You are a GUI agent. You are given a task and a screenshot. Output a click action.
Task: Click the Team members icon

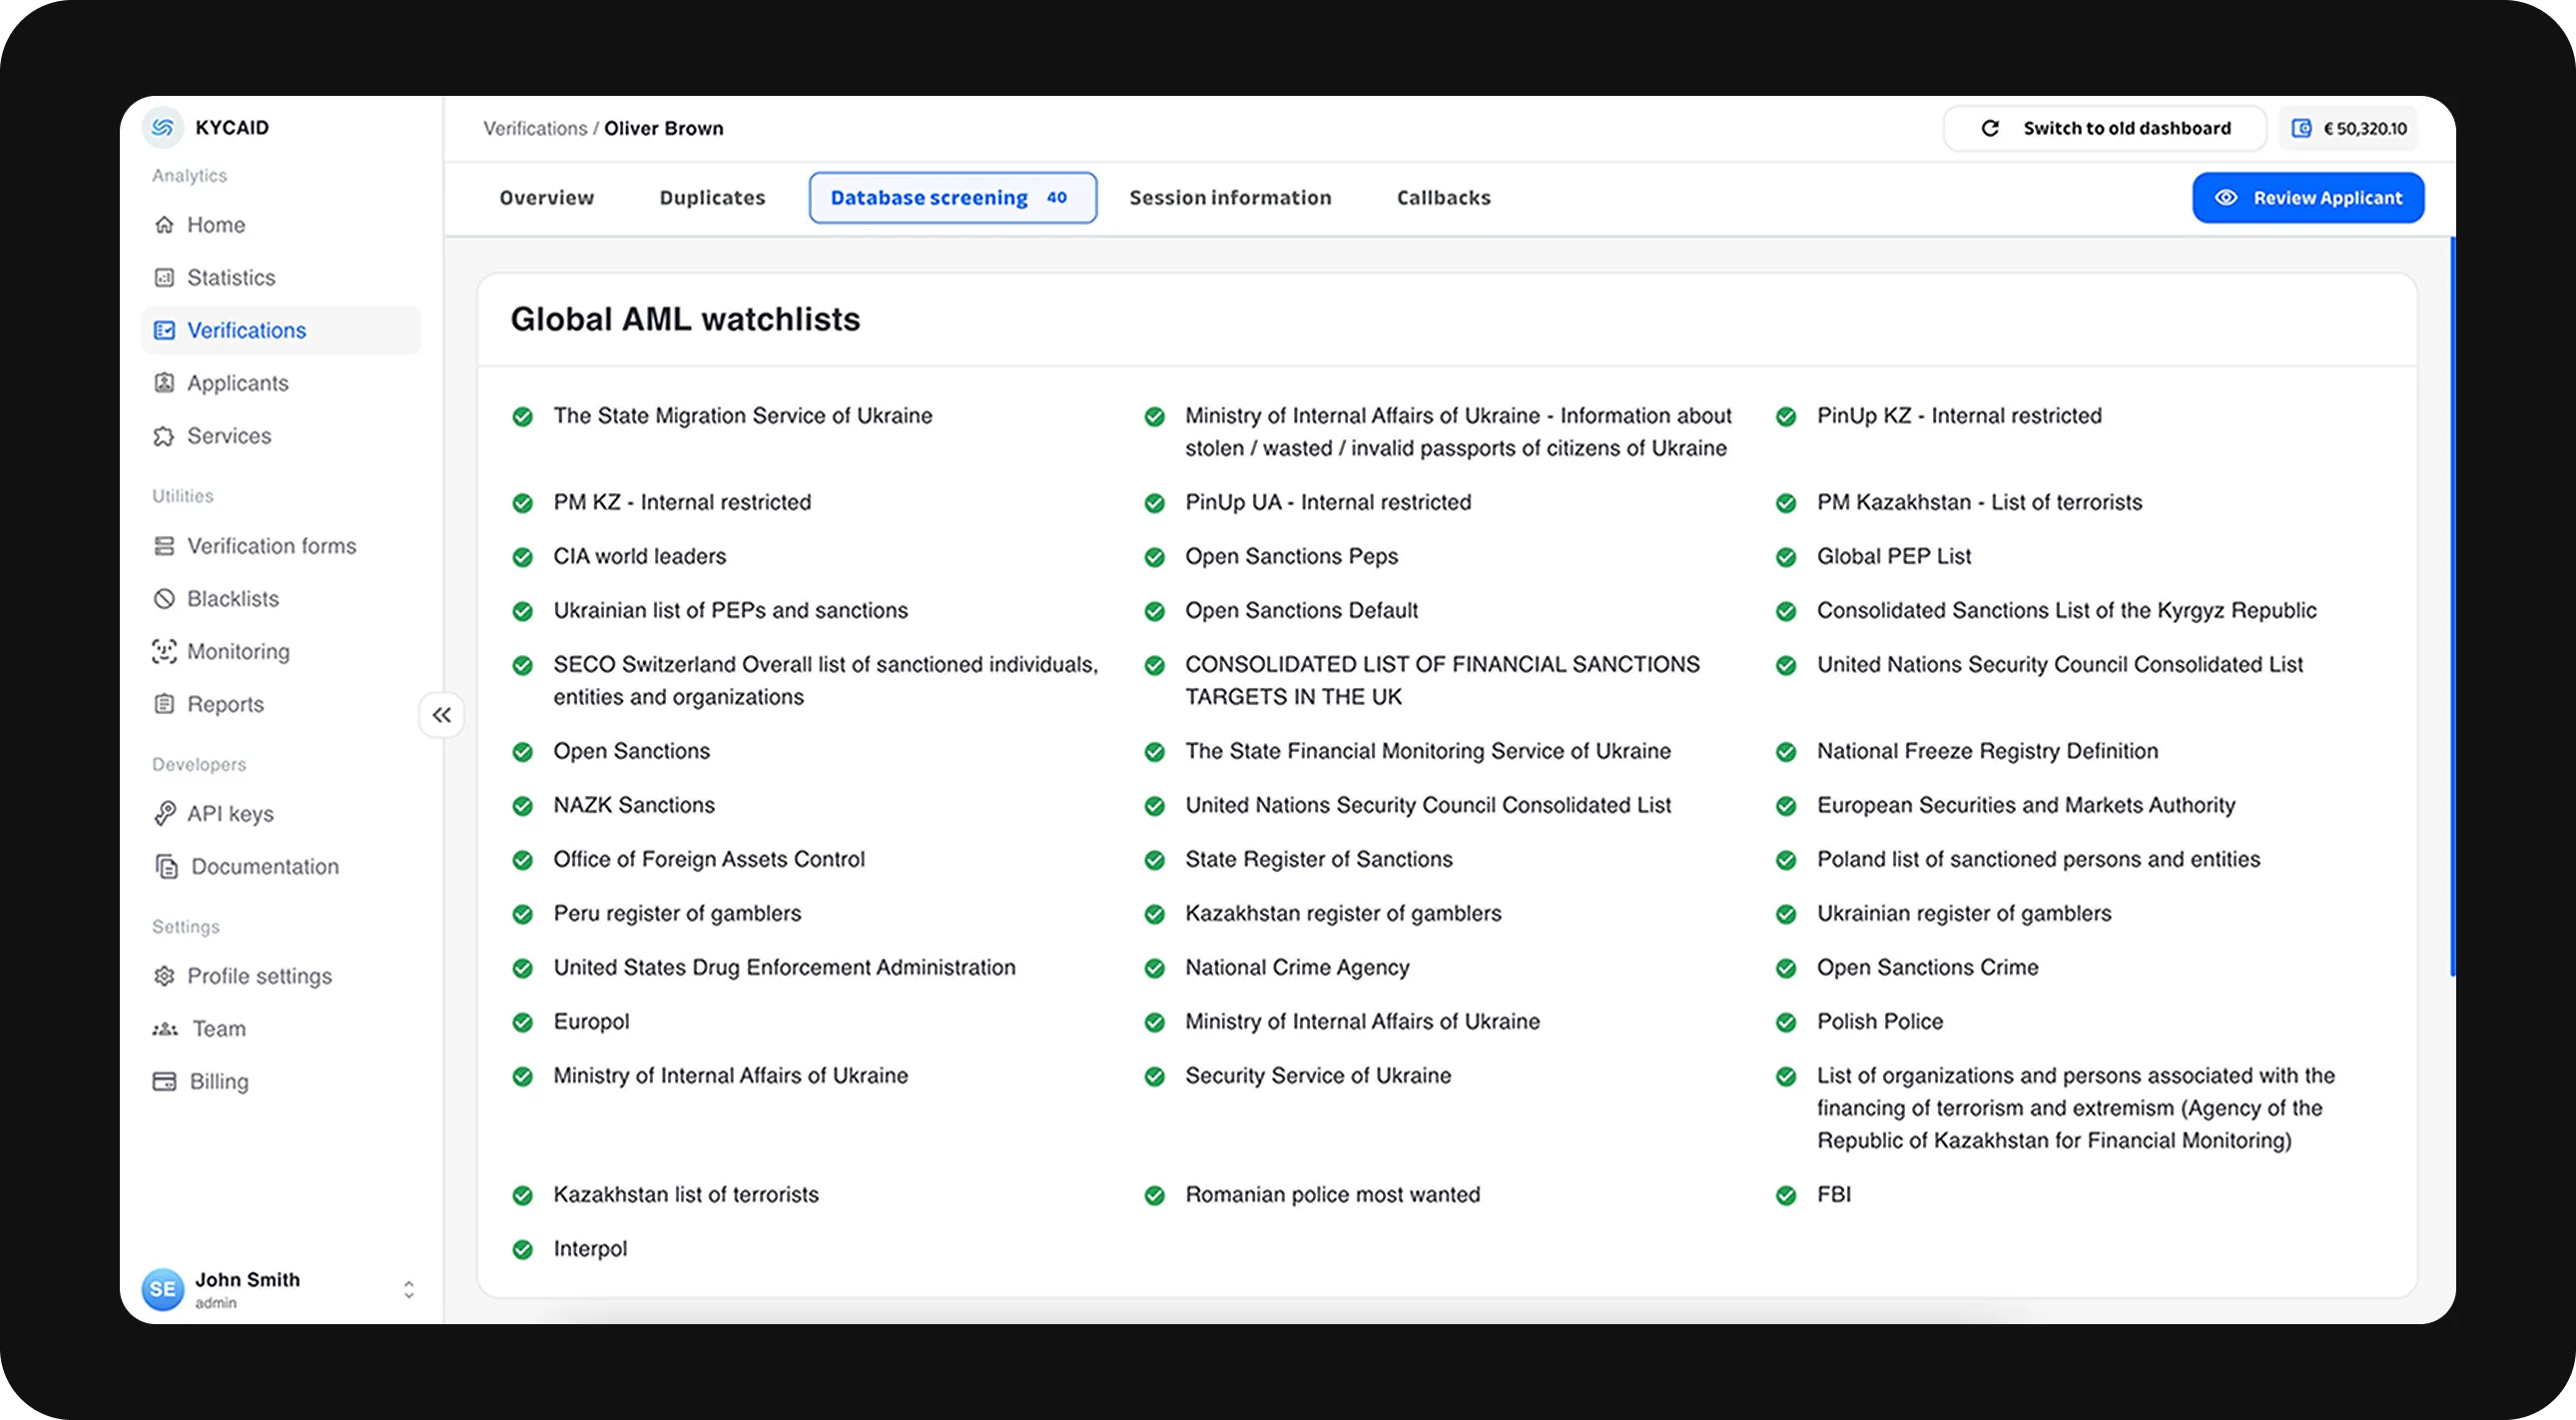click(165, 1029)
